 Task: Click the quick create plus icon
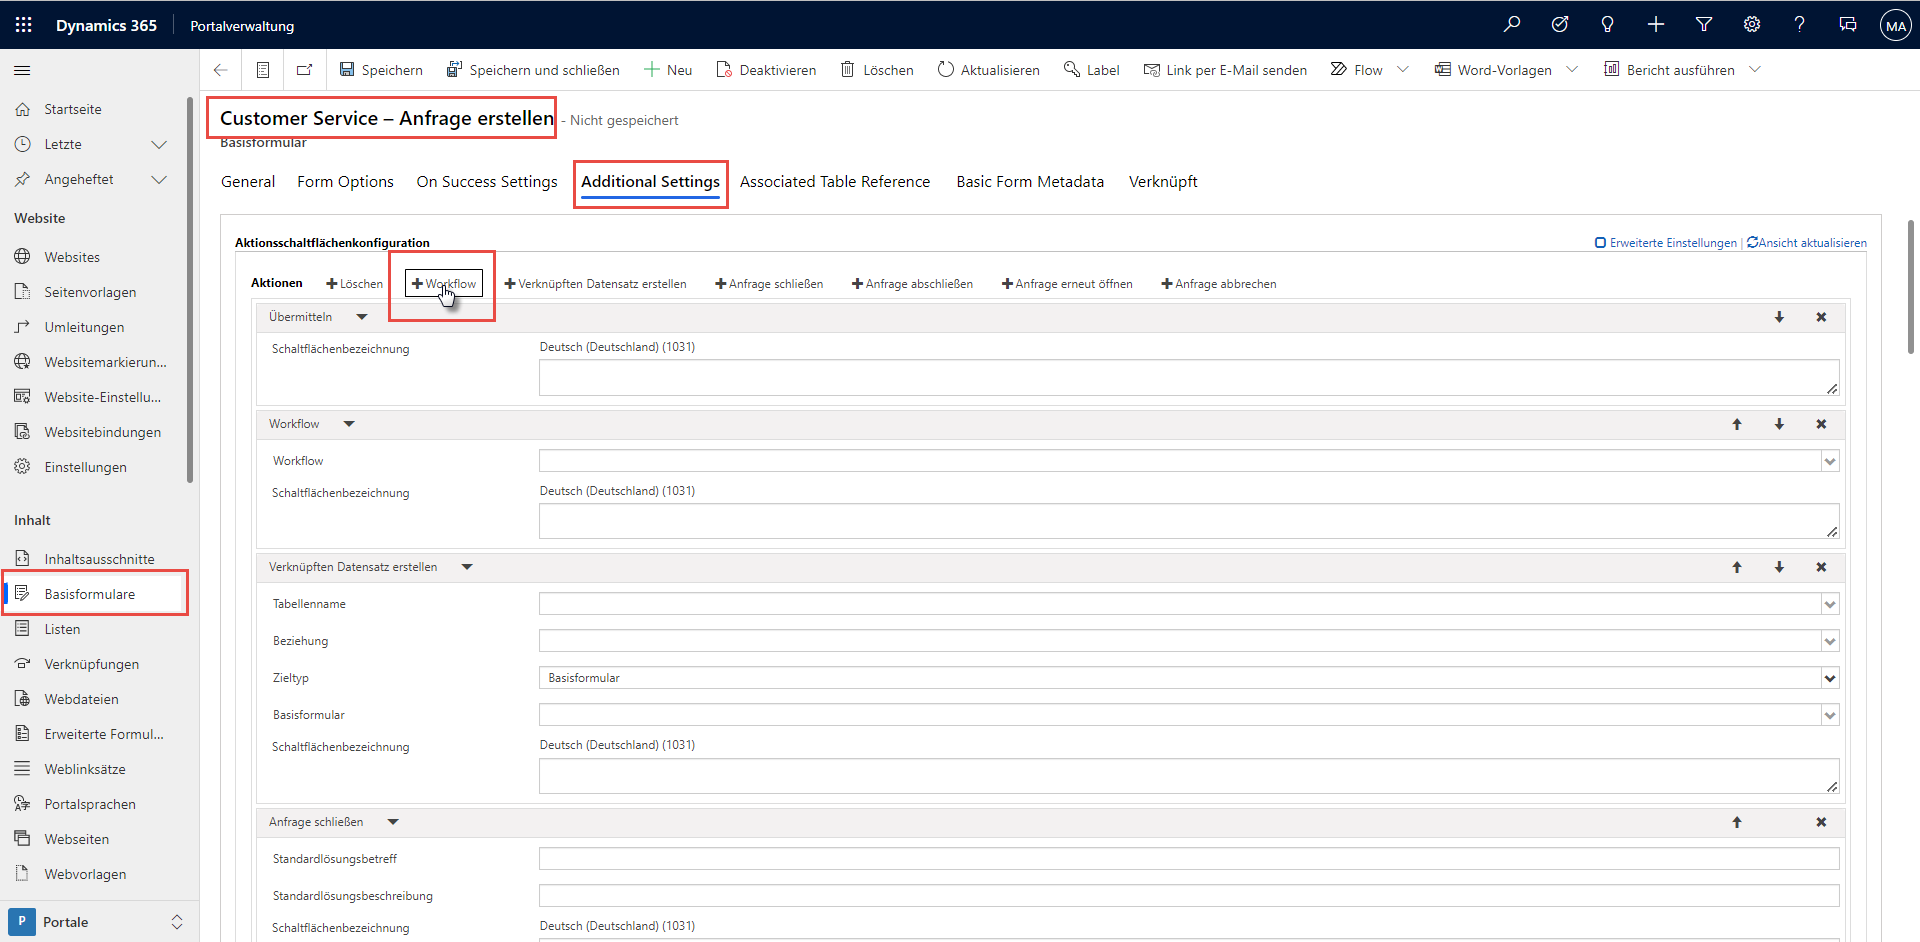point(1656,25)
